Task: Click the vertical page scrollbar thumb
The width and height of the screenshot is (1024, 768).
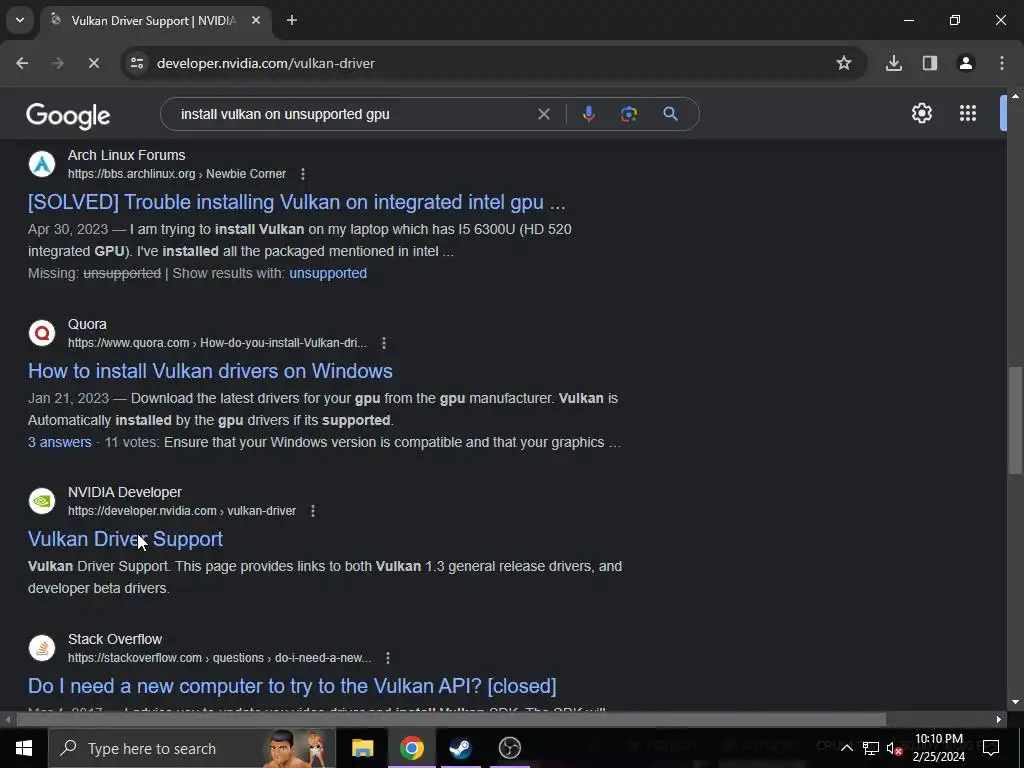Action: pos(1014,420)
